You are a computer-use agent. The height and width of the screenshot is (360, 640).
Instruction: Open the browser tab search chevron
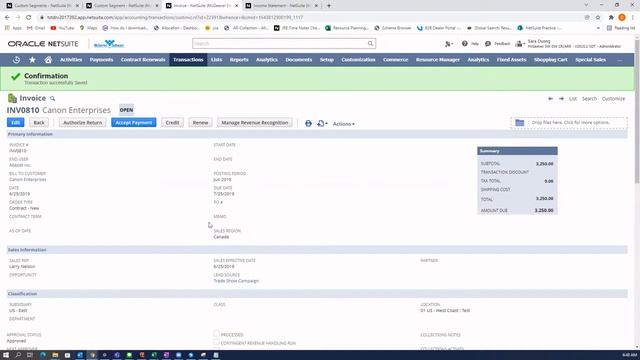pyautogui.click(x=586, y=5)
